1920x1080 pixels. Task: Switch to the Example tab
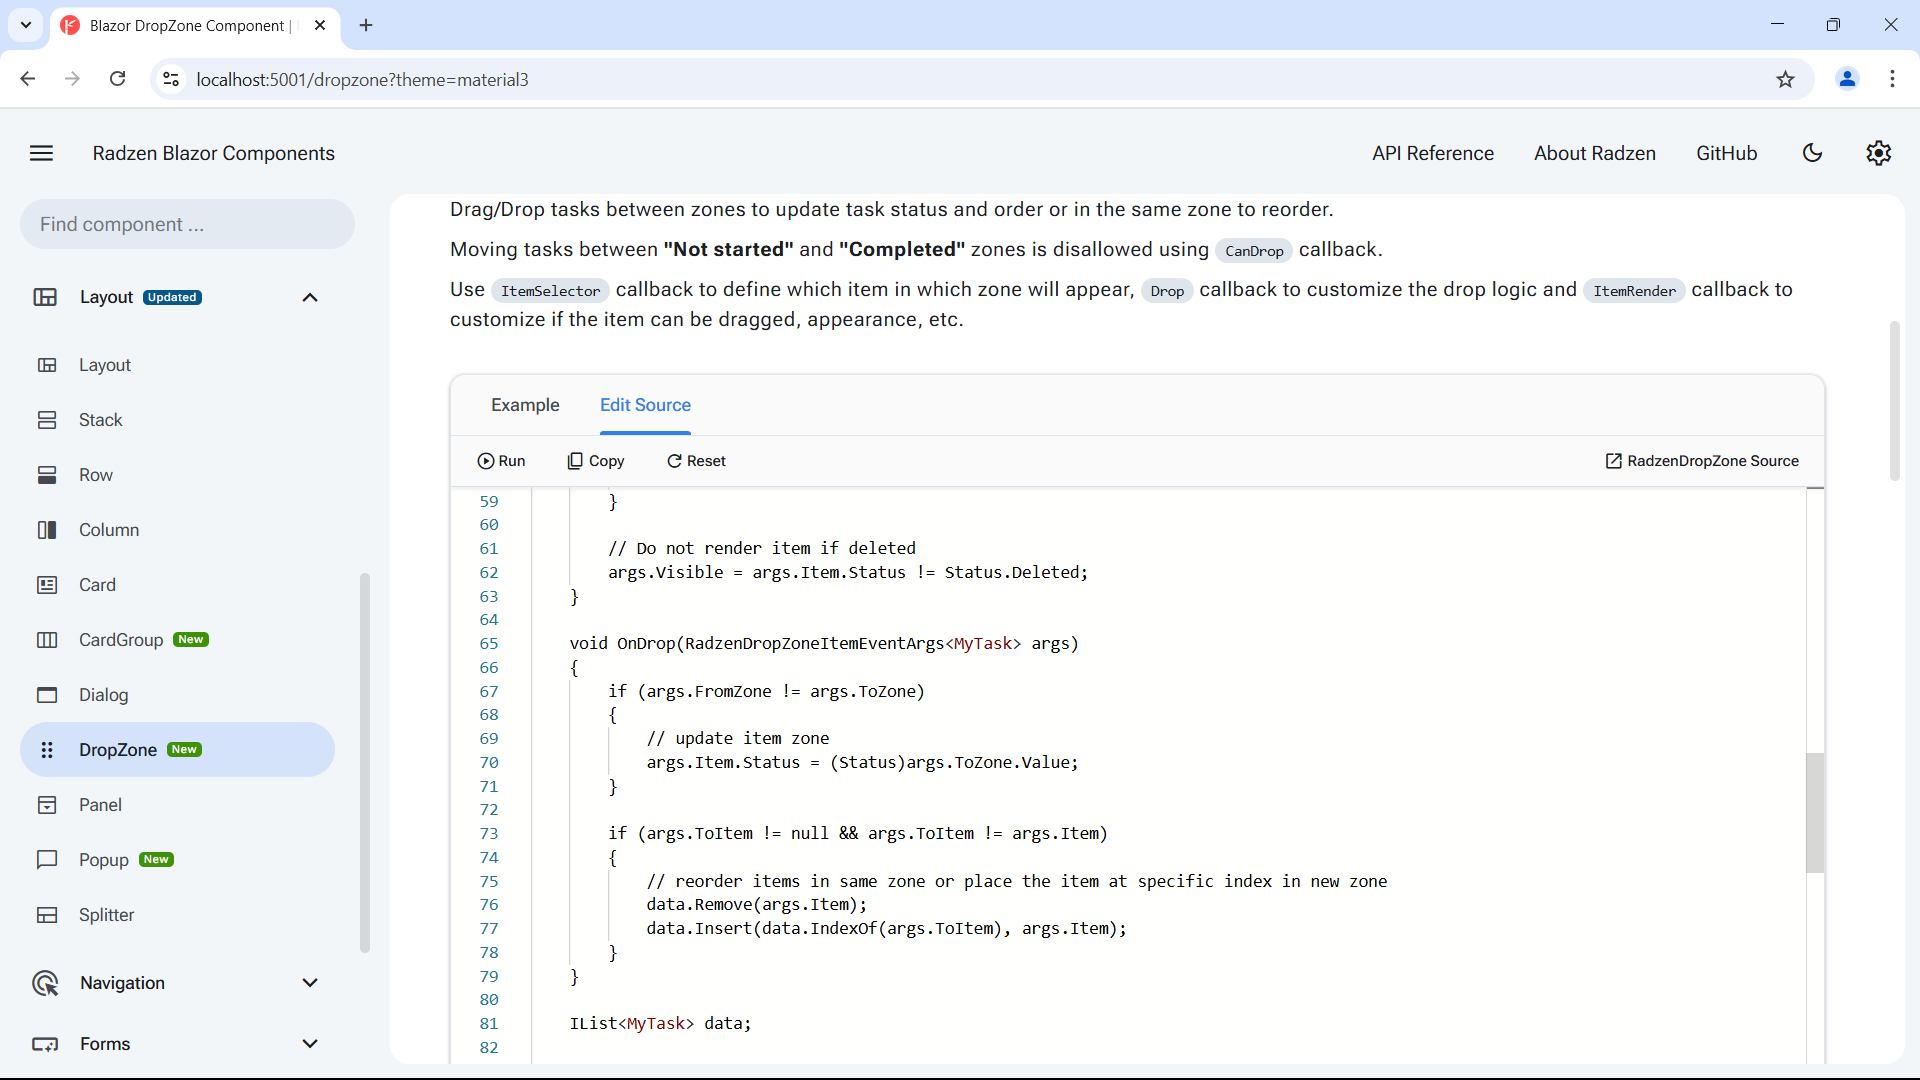[x=525, y=405]
